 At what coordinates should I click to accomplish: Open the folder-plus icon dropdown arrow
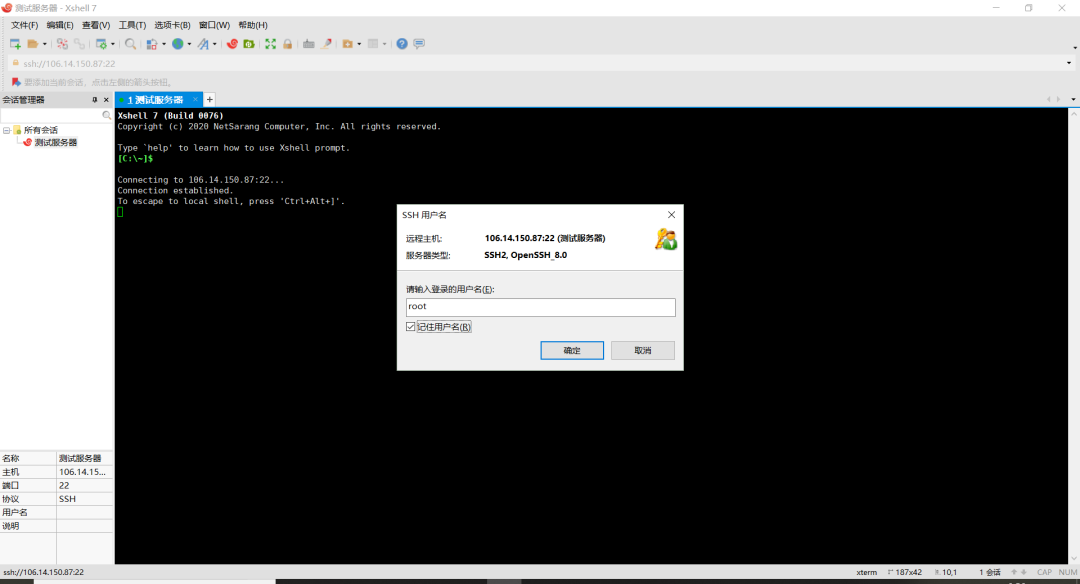[x=360, y=44]
